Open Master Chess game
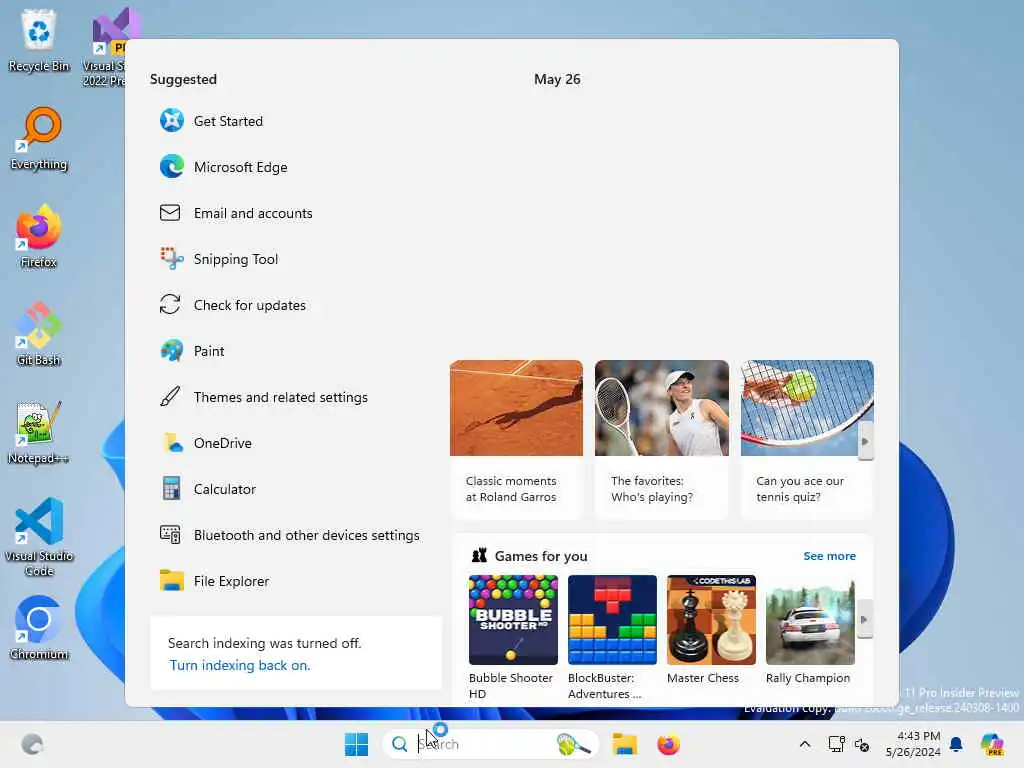The width and height of the screenshot is (1024, 768). (x=711, y=630)
